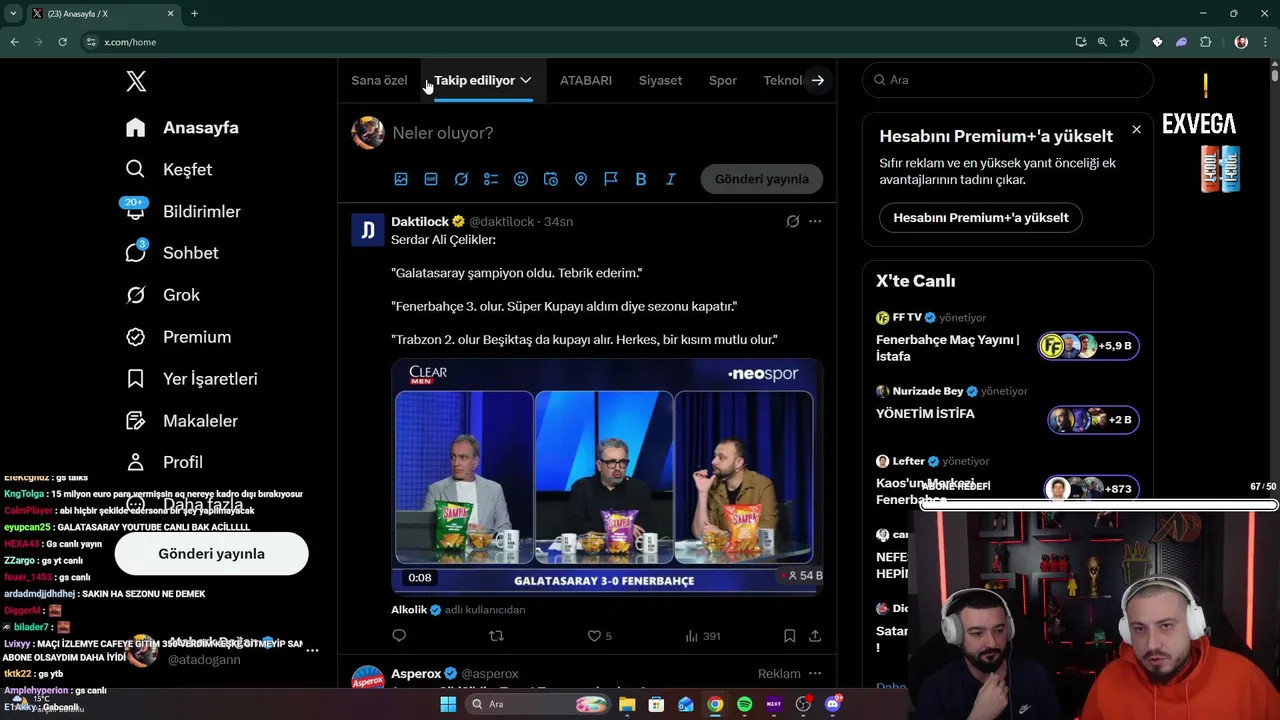Click the large sidebar Gönderi yayınla button
Viewport: 1280px width, 720px height.
pyautogui.click(x=211, y=553)
